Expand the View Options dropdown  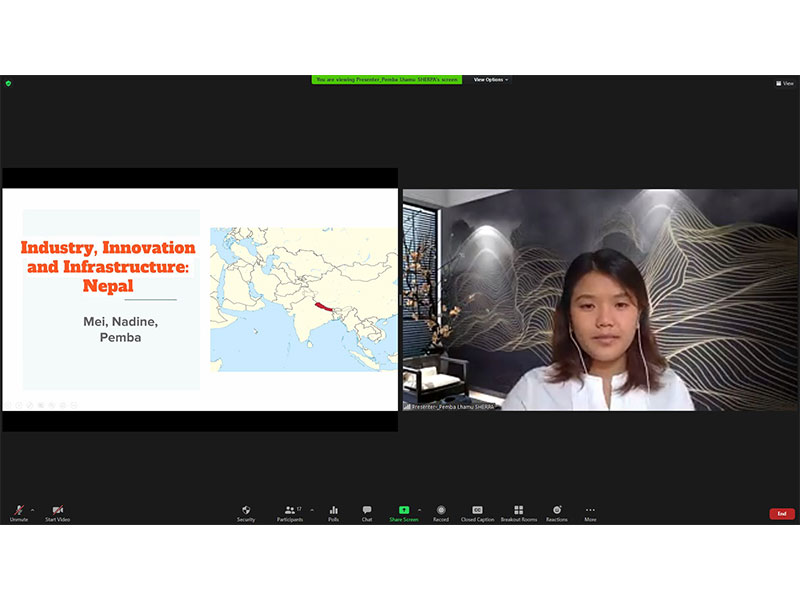[490, 79]
